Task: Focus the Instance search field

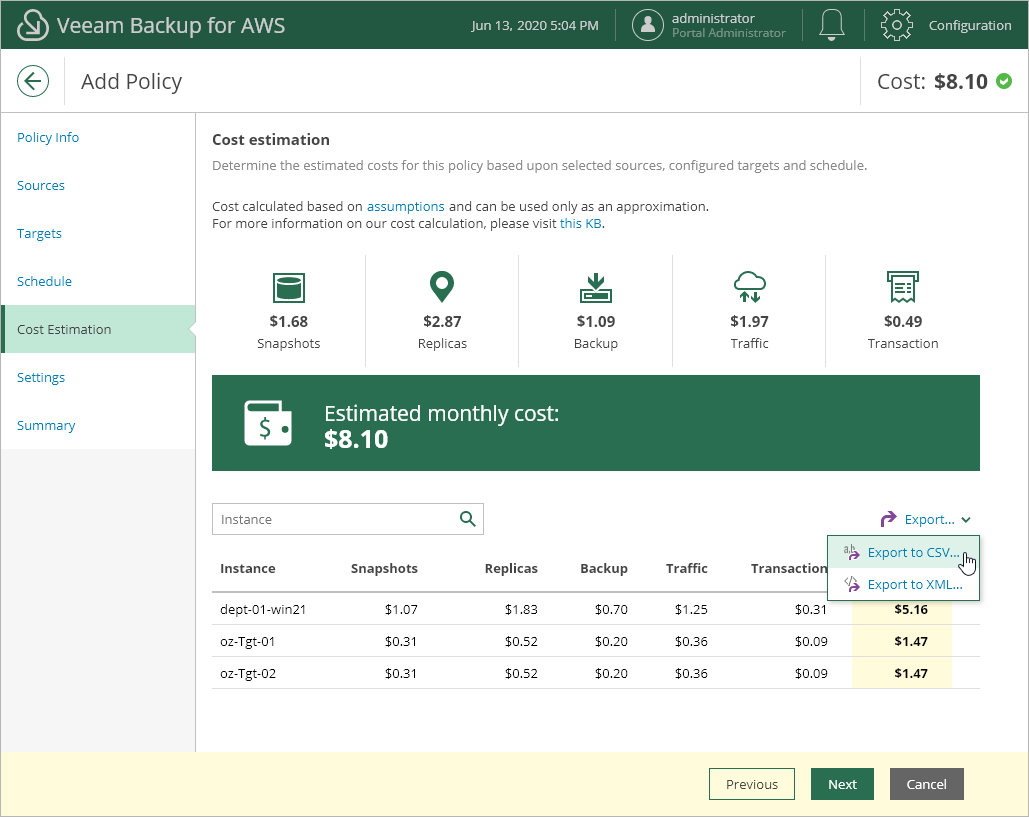Action: pyautogui.click(x=348, y=519)
